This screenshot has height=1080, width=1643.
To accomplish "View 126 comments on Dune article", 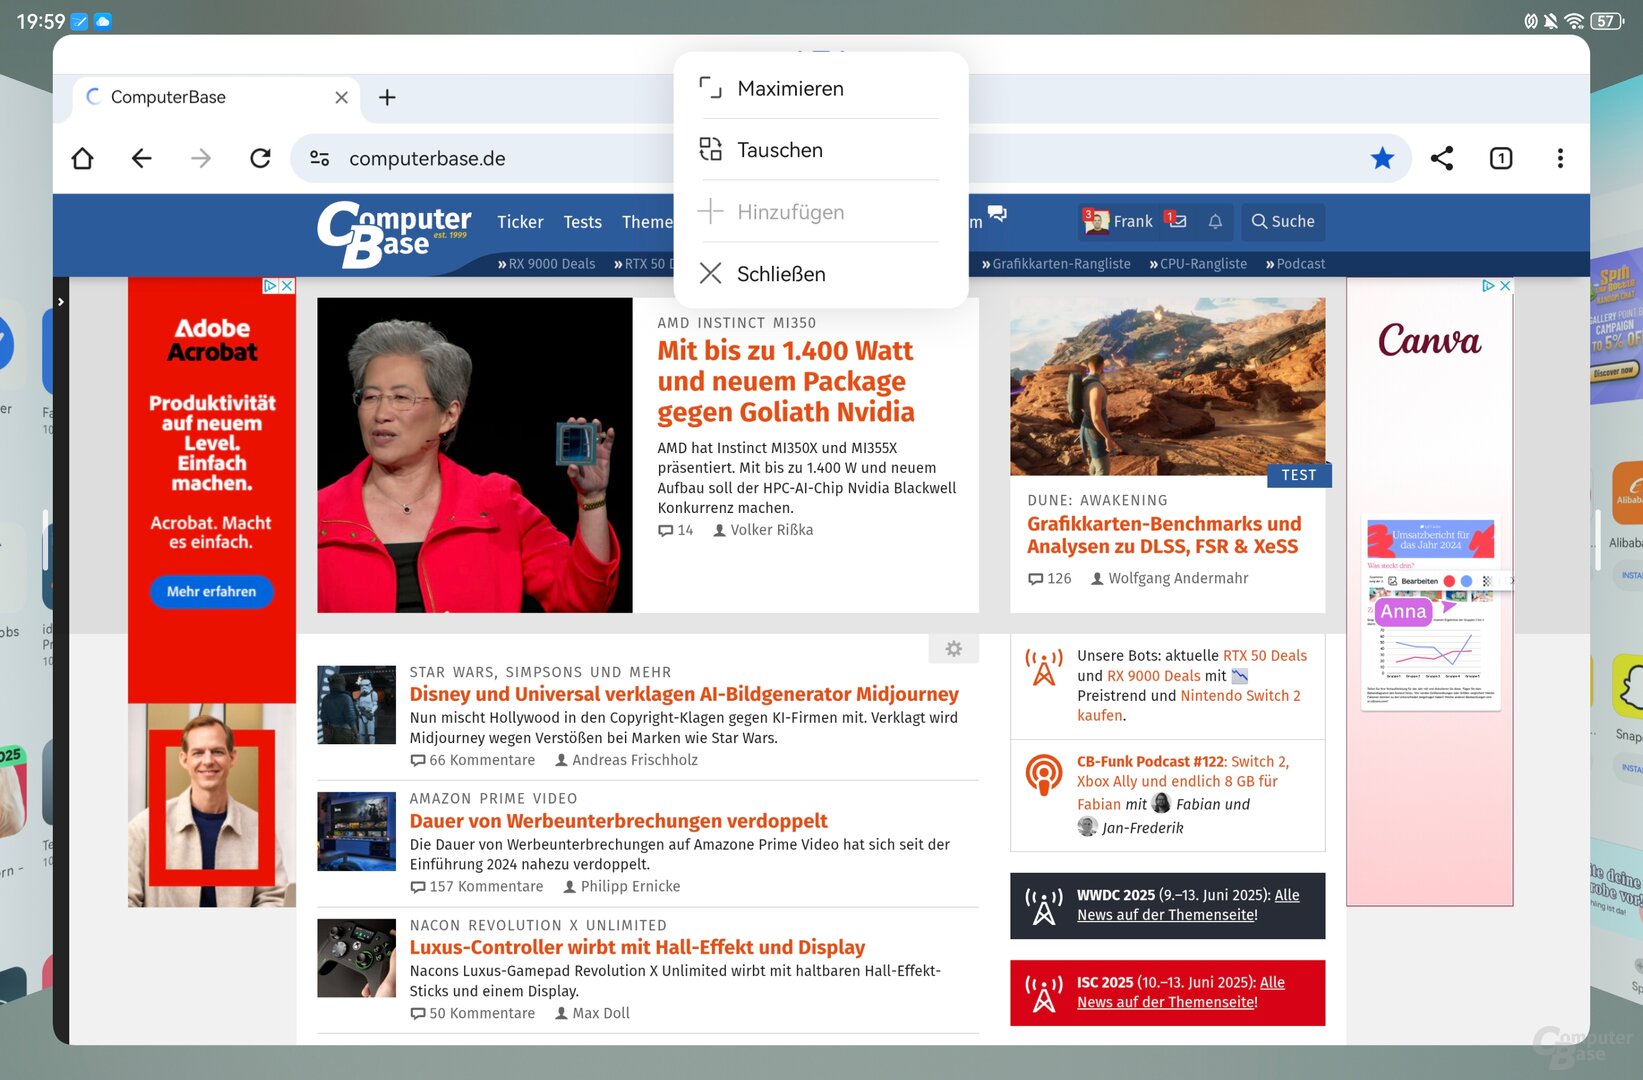I will [1050, 578].
